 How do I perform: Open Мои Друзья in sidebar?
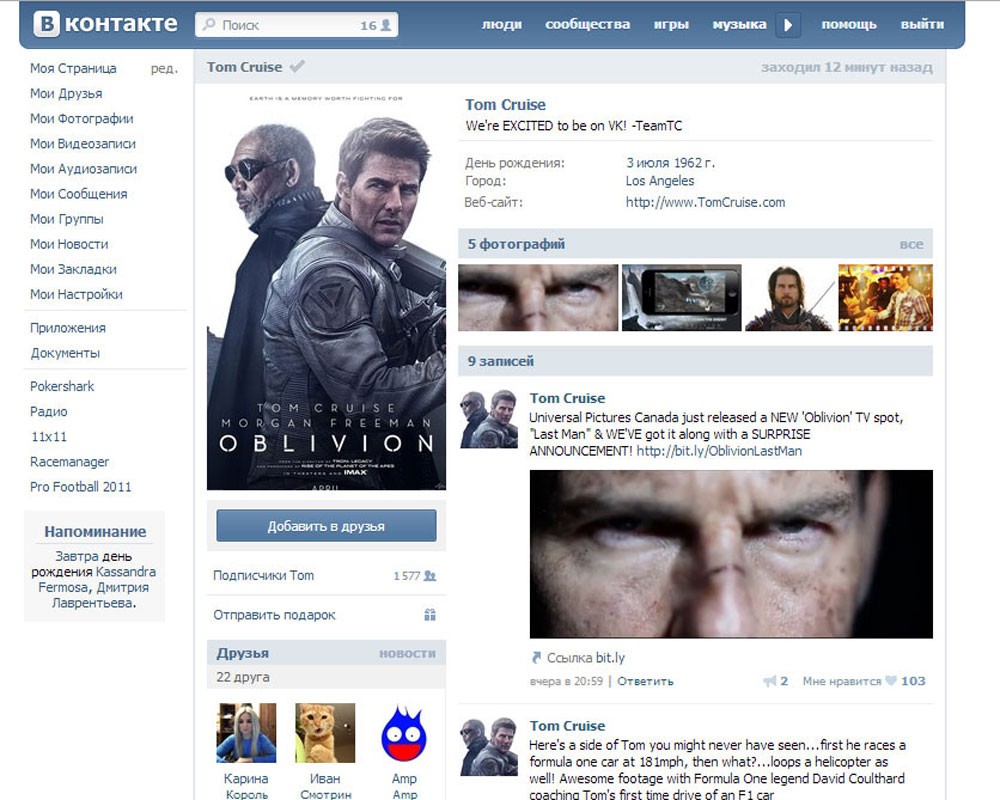tap(66, 93)
